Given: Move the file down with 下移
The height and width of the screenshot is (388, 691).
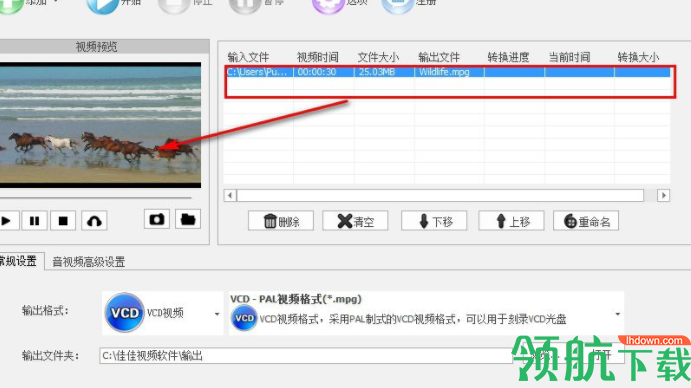Looking at the screenshot, I should pyautogui.click(x=434, y=221).
